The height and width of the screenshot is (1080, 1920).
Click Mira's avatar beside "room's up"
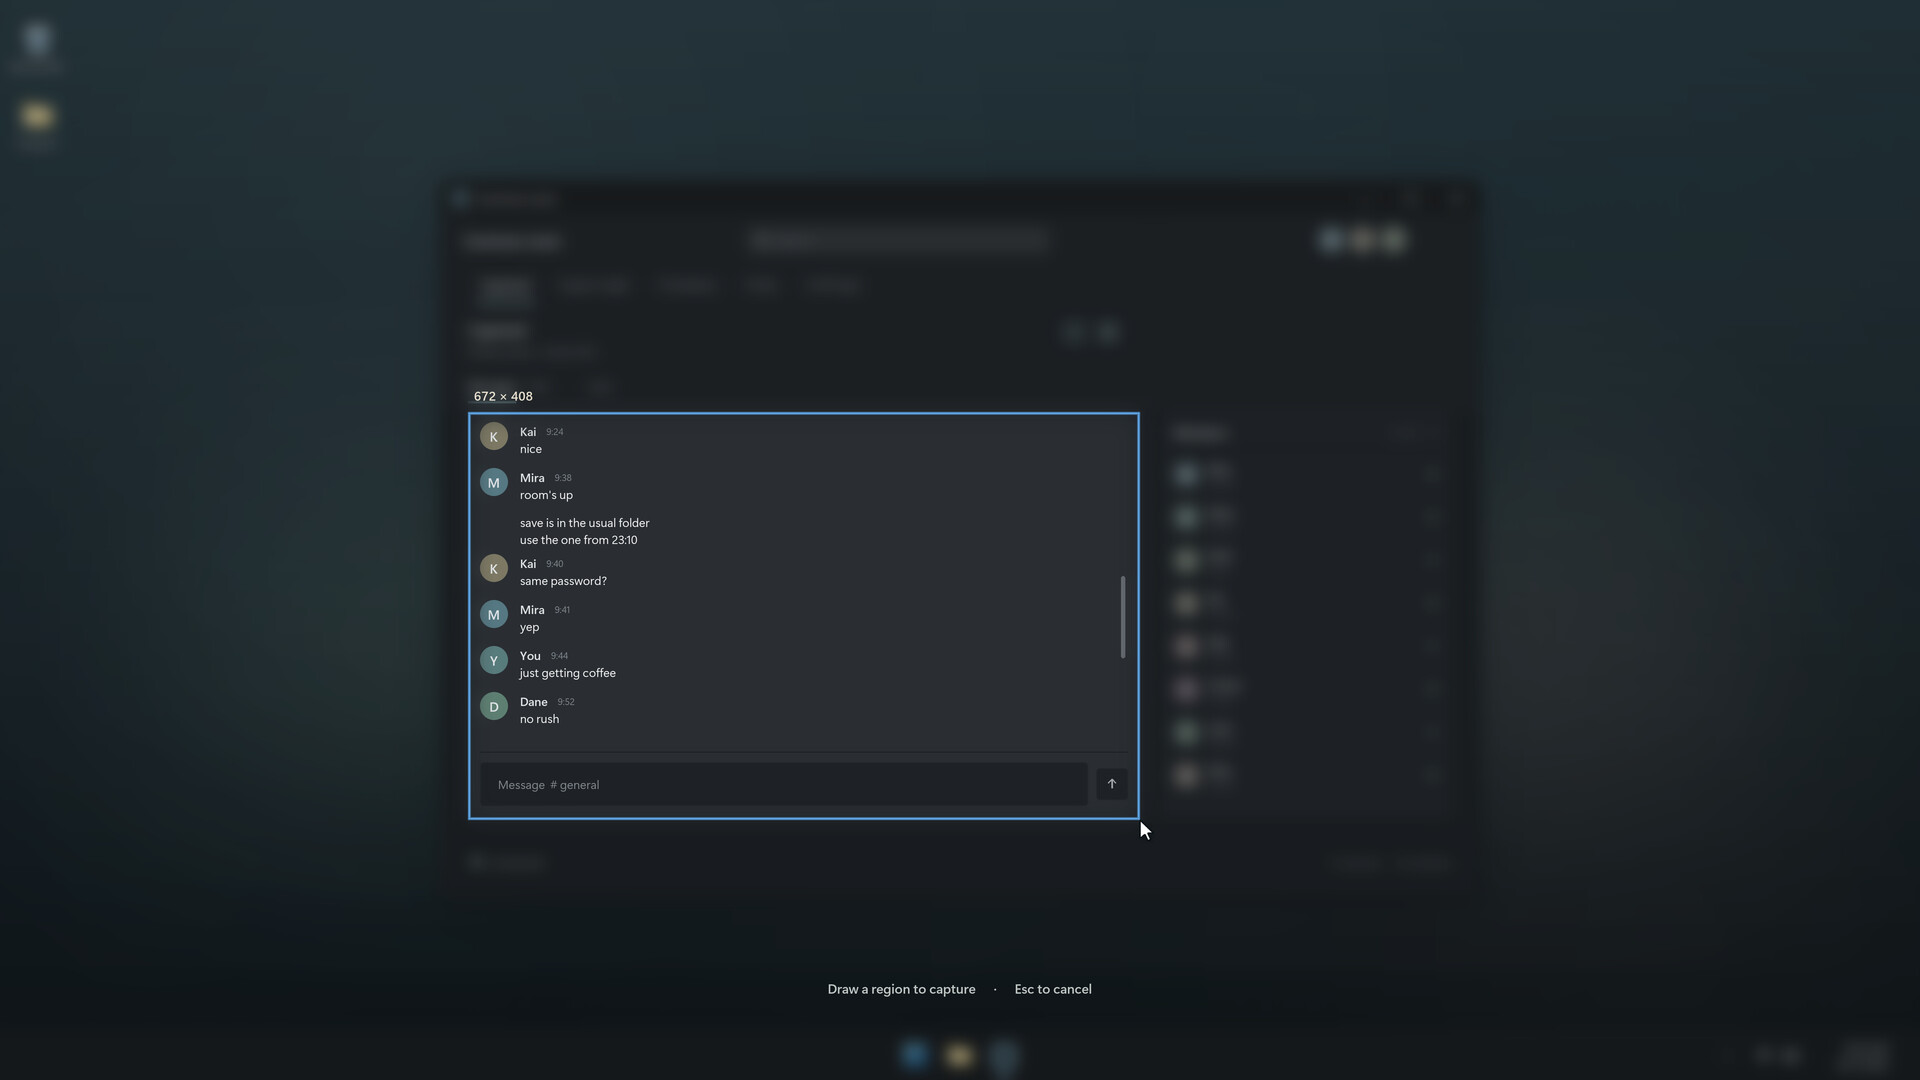click(x=493, y=483)
